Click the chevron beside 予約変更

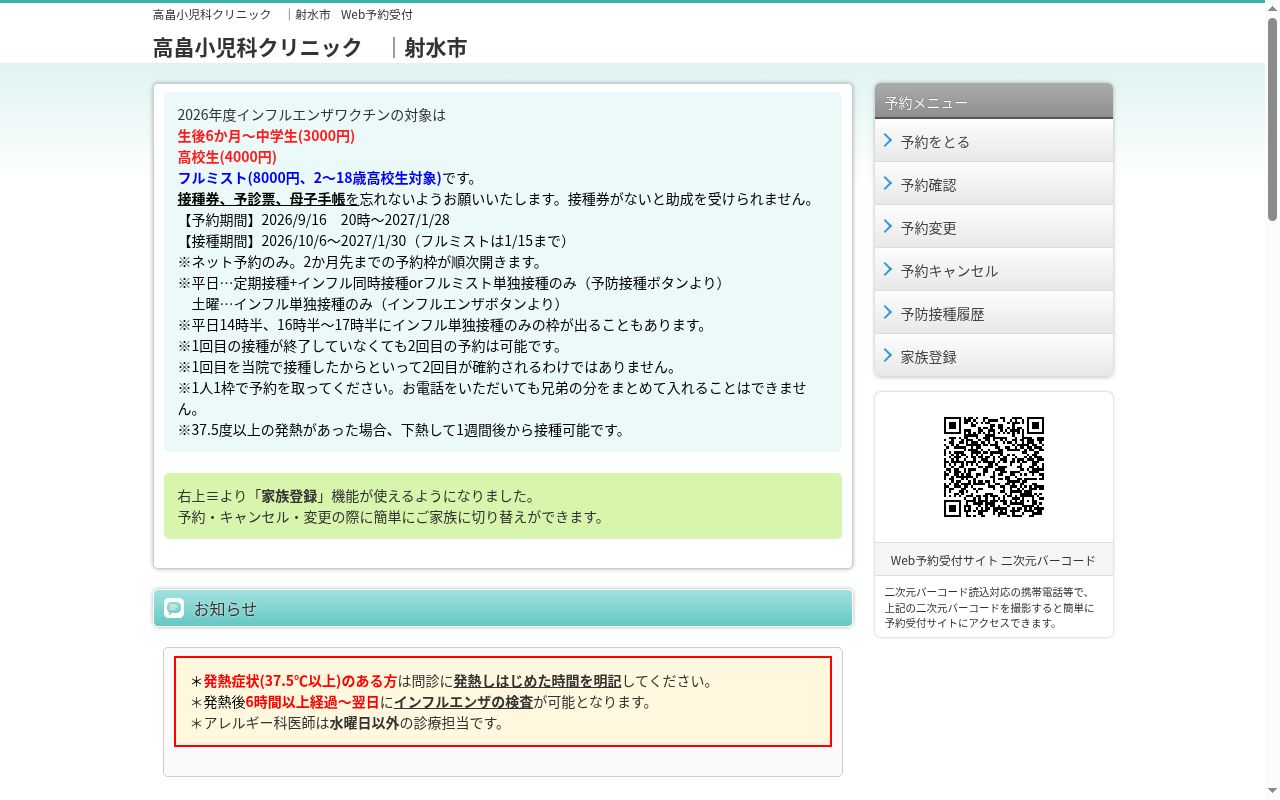pyautogui.click(x=888, y=227)
